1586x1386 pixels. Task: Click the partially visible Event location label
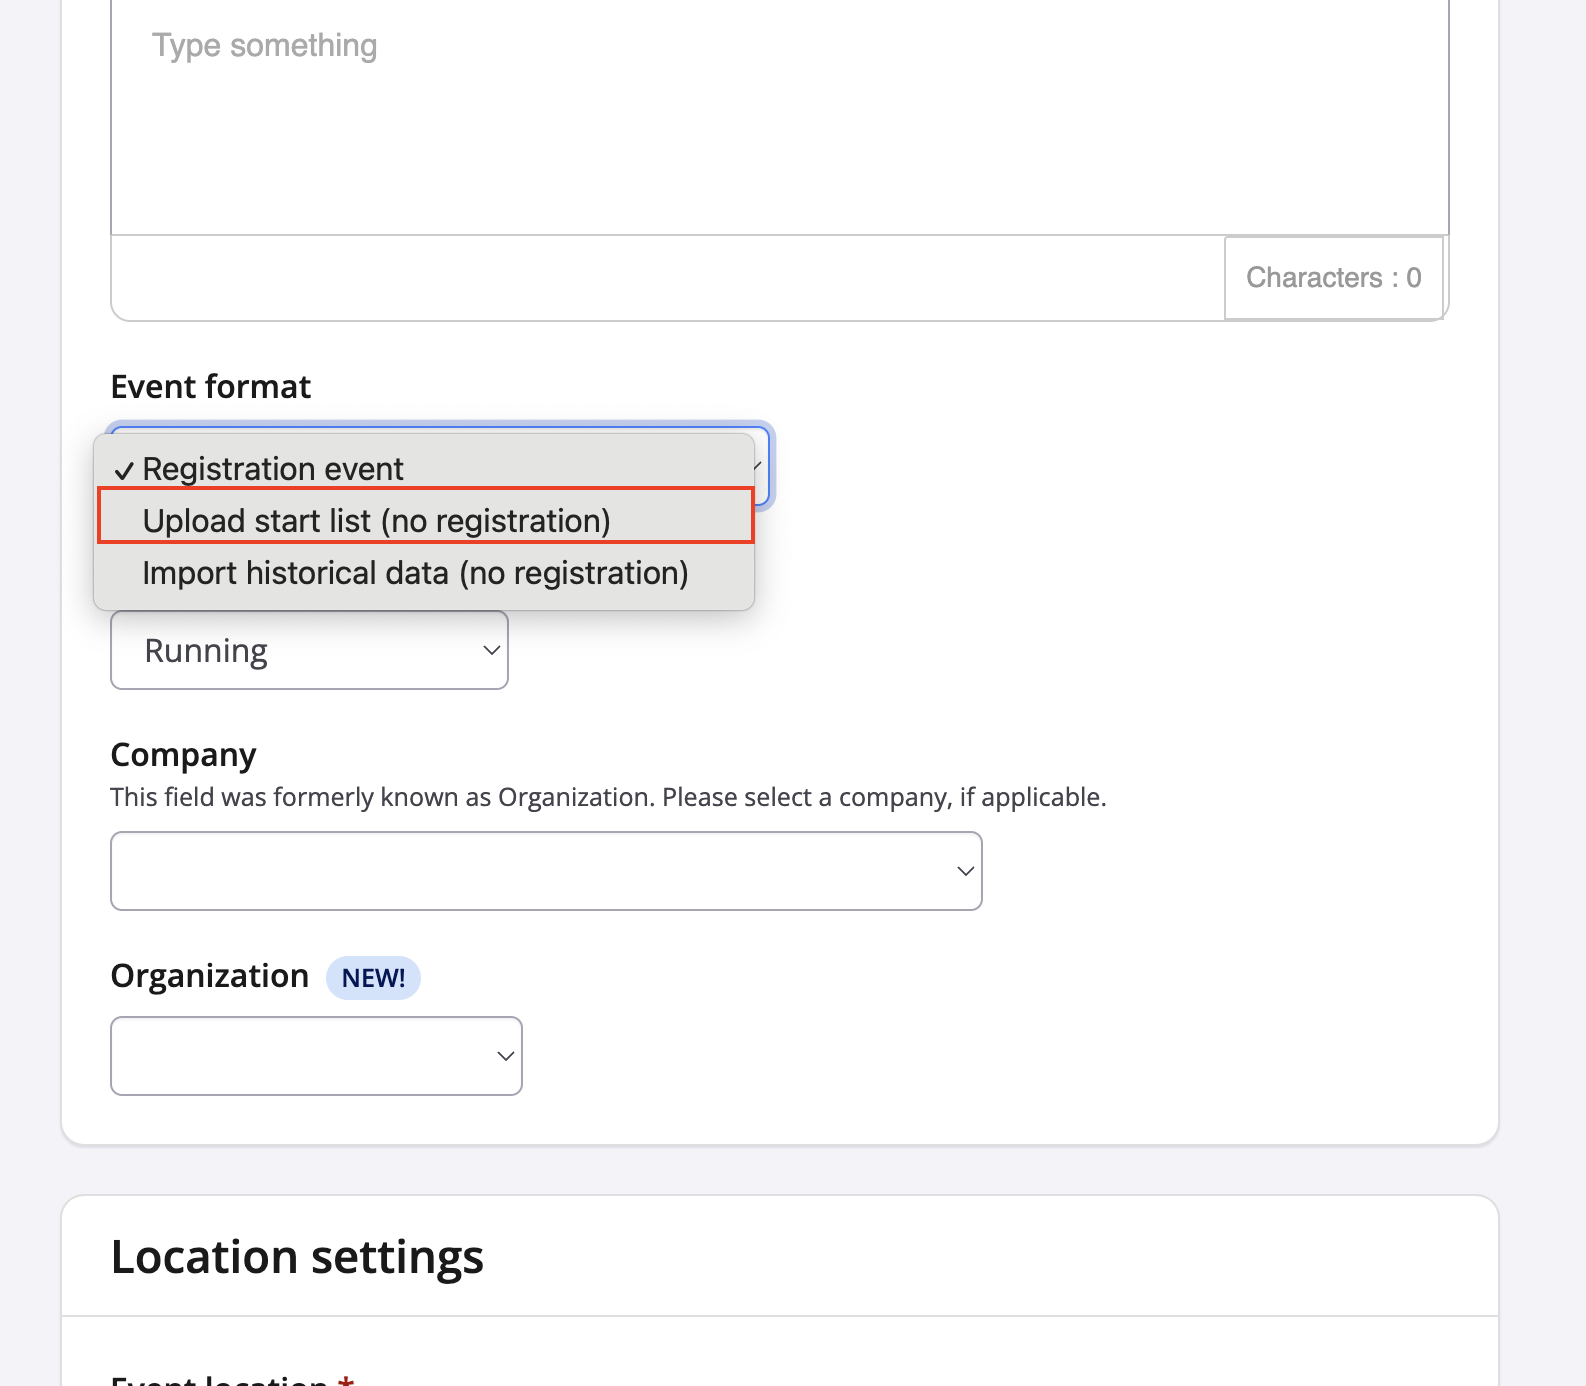pos(220,1379)
